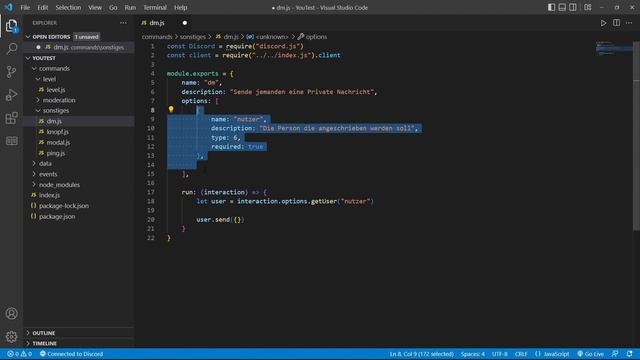Open the Remote Explorer activity icon
The height and width of the screenshot is (360, 640).
pos(11,141)
